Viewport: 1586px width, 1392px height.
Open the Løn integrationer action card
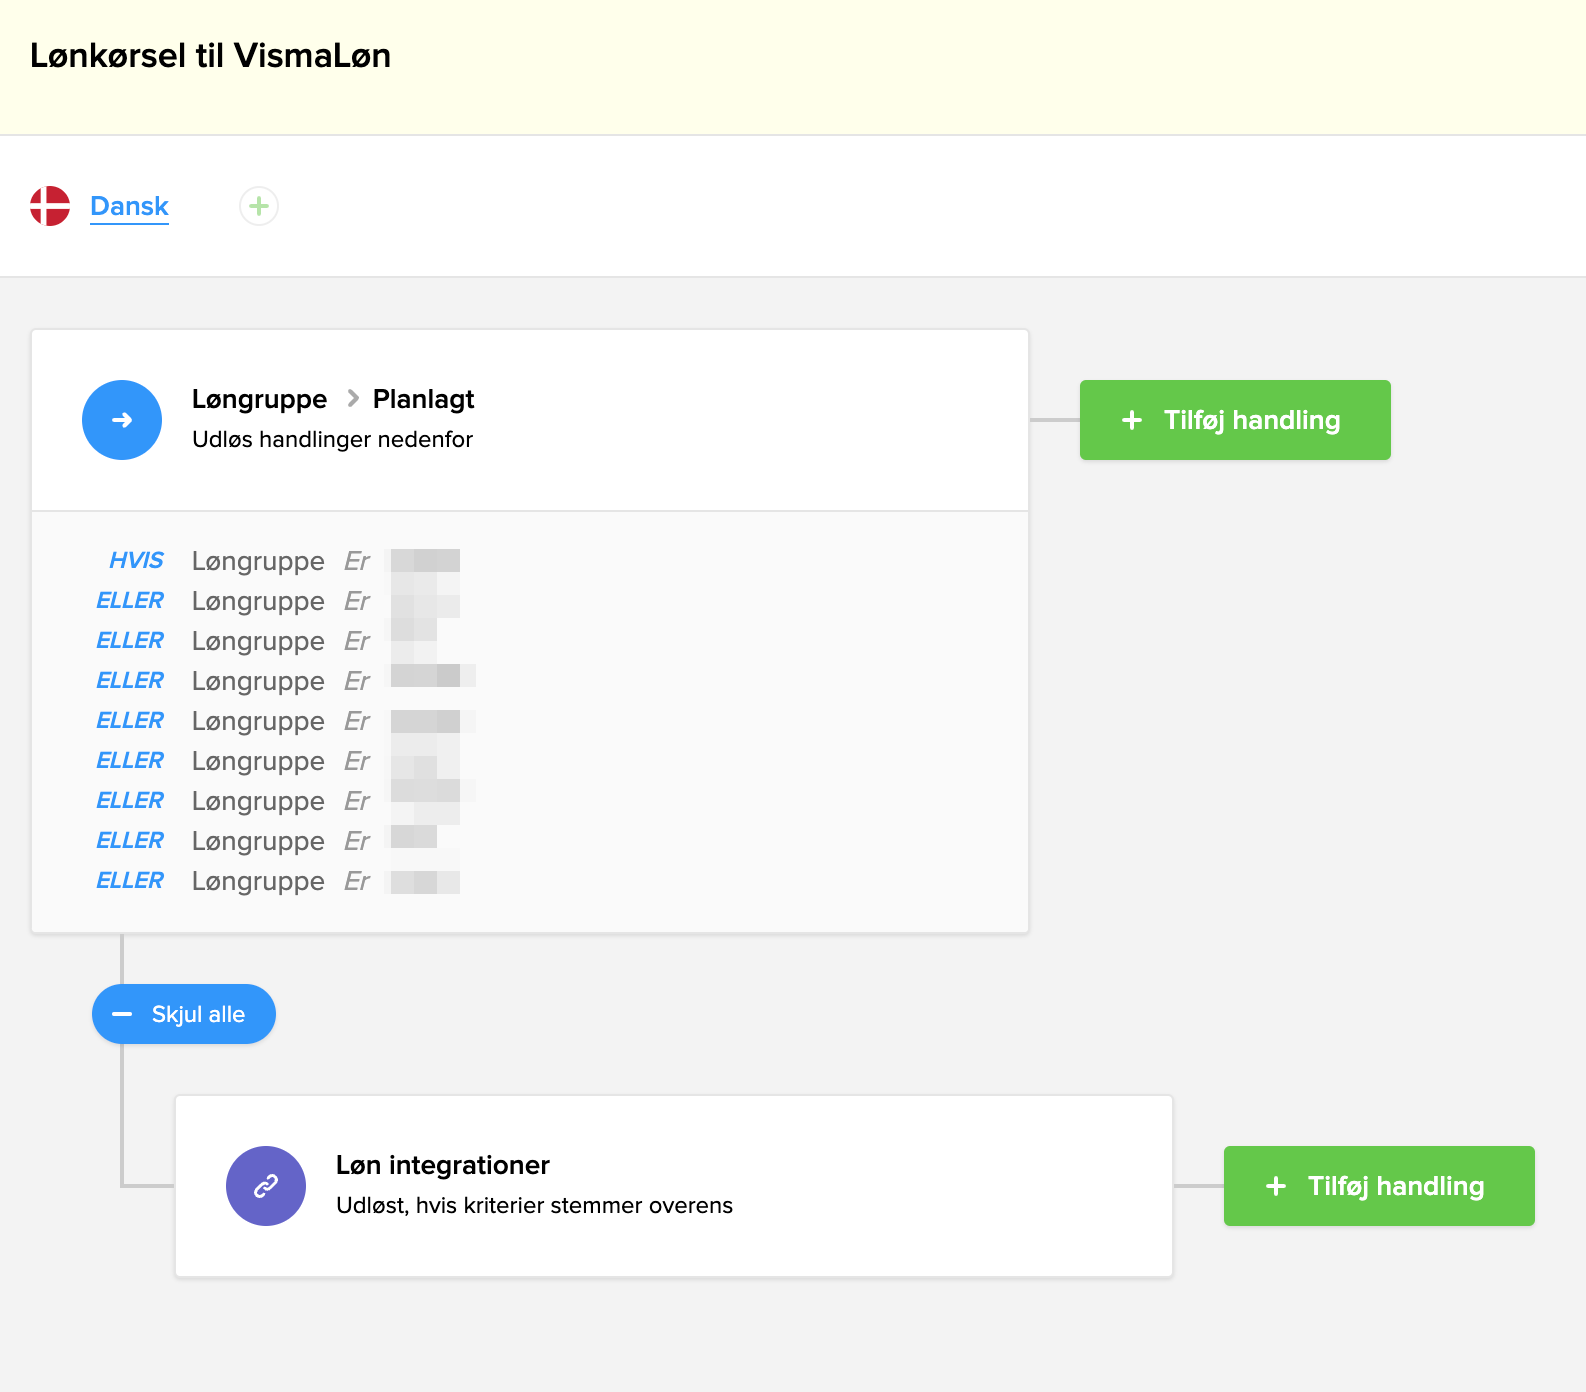coord(673,1186)
